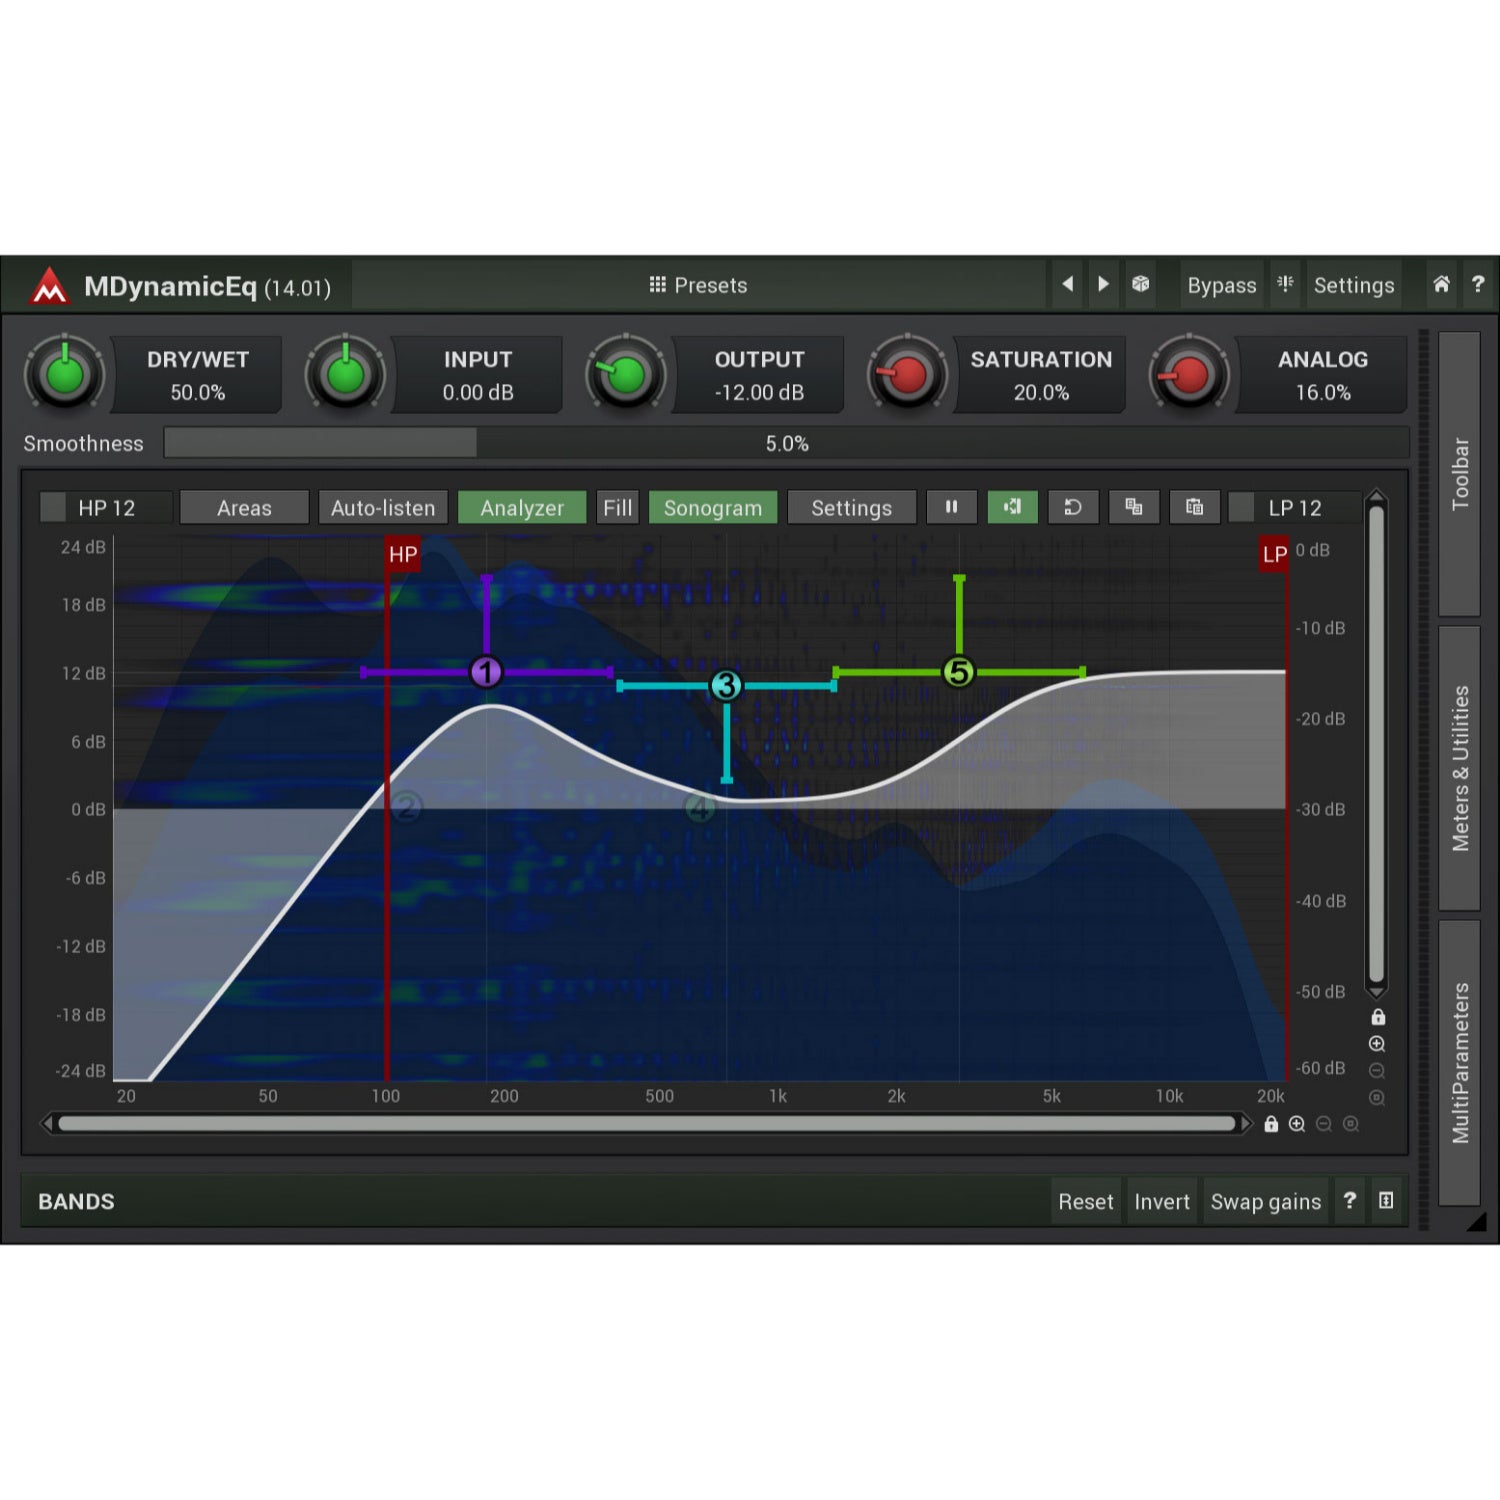
Task: Click the horizontal scrollbar left arrow
Action: coord(46,1124)
